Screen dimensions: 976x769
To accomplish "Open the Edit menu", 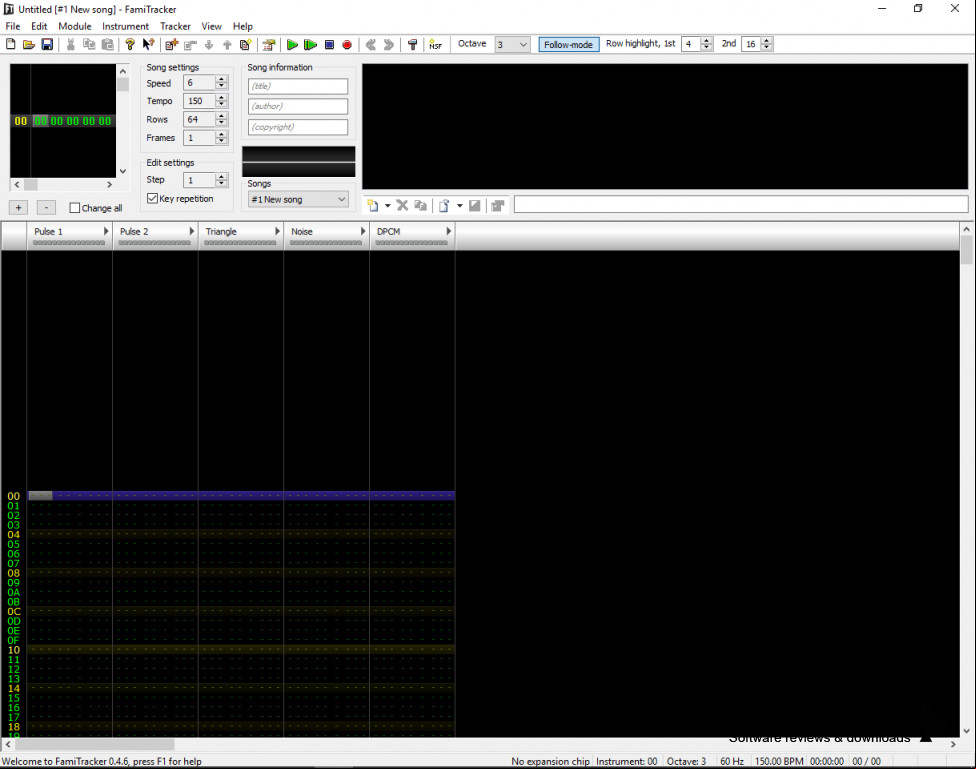I will coord(39,26).
